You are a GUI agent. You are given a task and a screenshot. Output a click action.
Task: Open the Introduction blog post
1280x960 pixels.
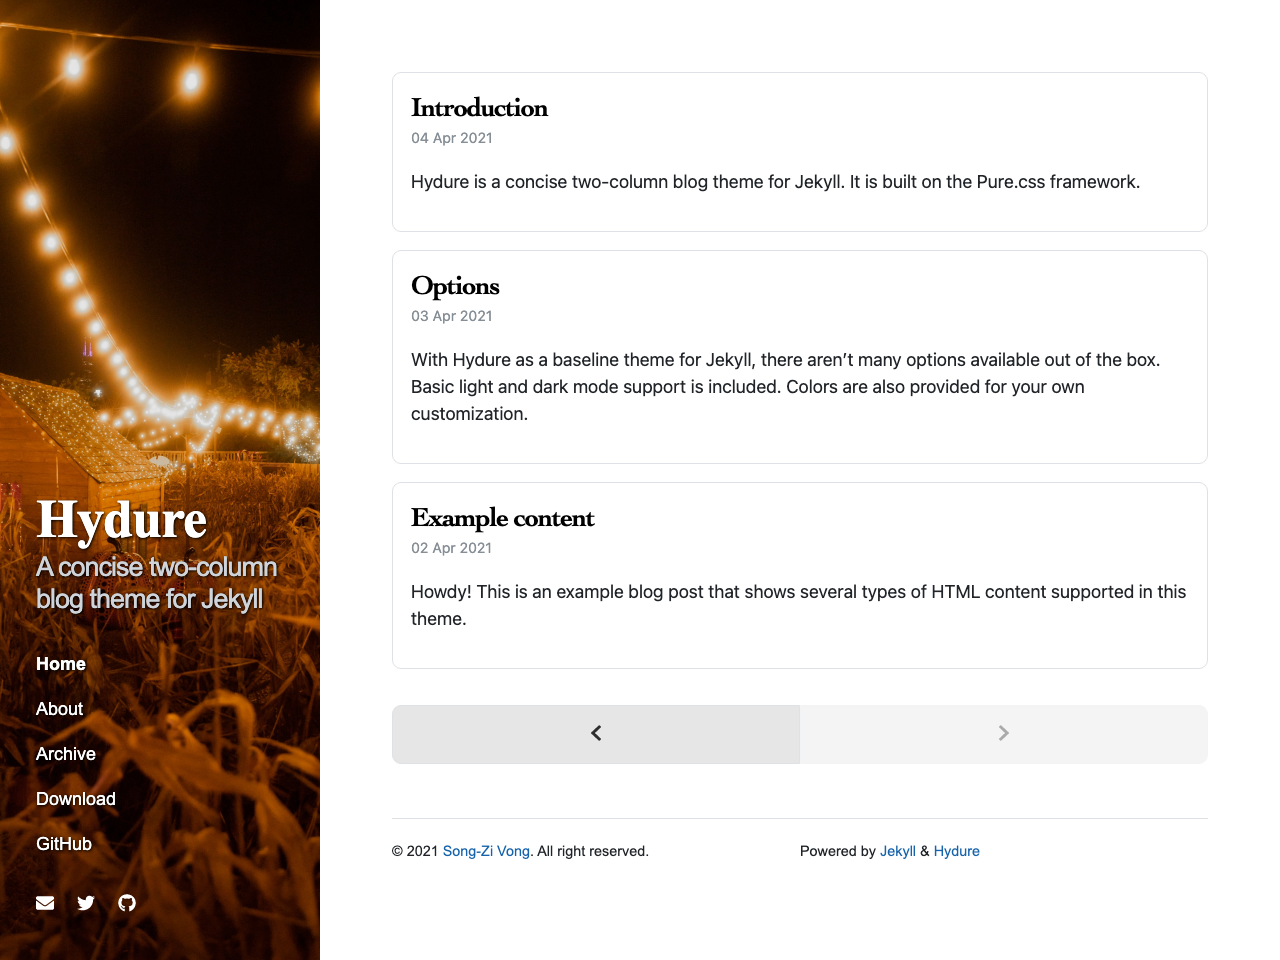(x=479, y=108)
